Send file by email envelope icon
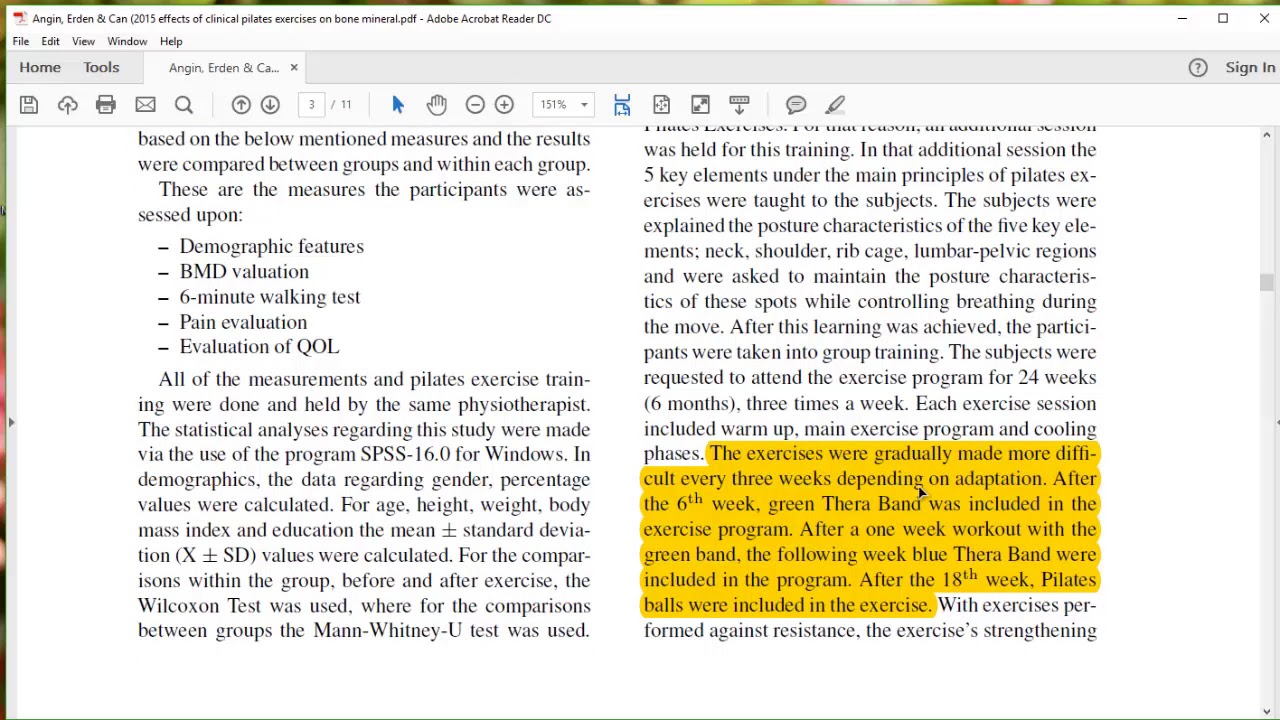 [145, 105]
